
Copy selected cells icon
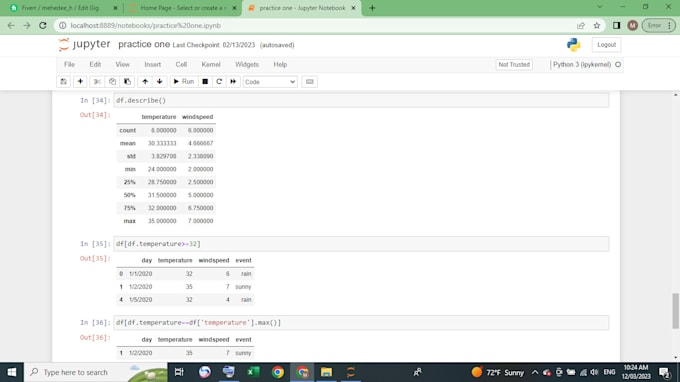[x=112, y=82]
